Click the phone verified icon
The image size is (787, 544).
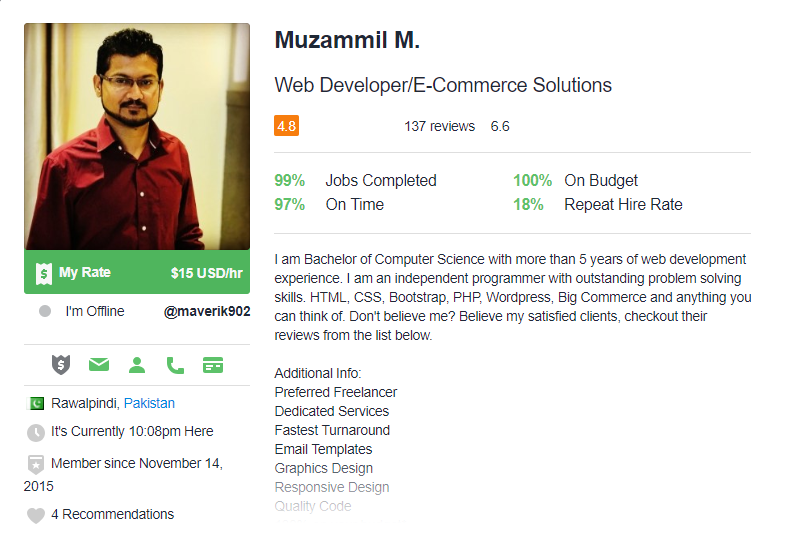click(175, 365)
